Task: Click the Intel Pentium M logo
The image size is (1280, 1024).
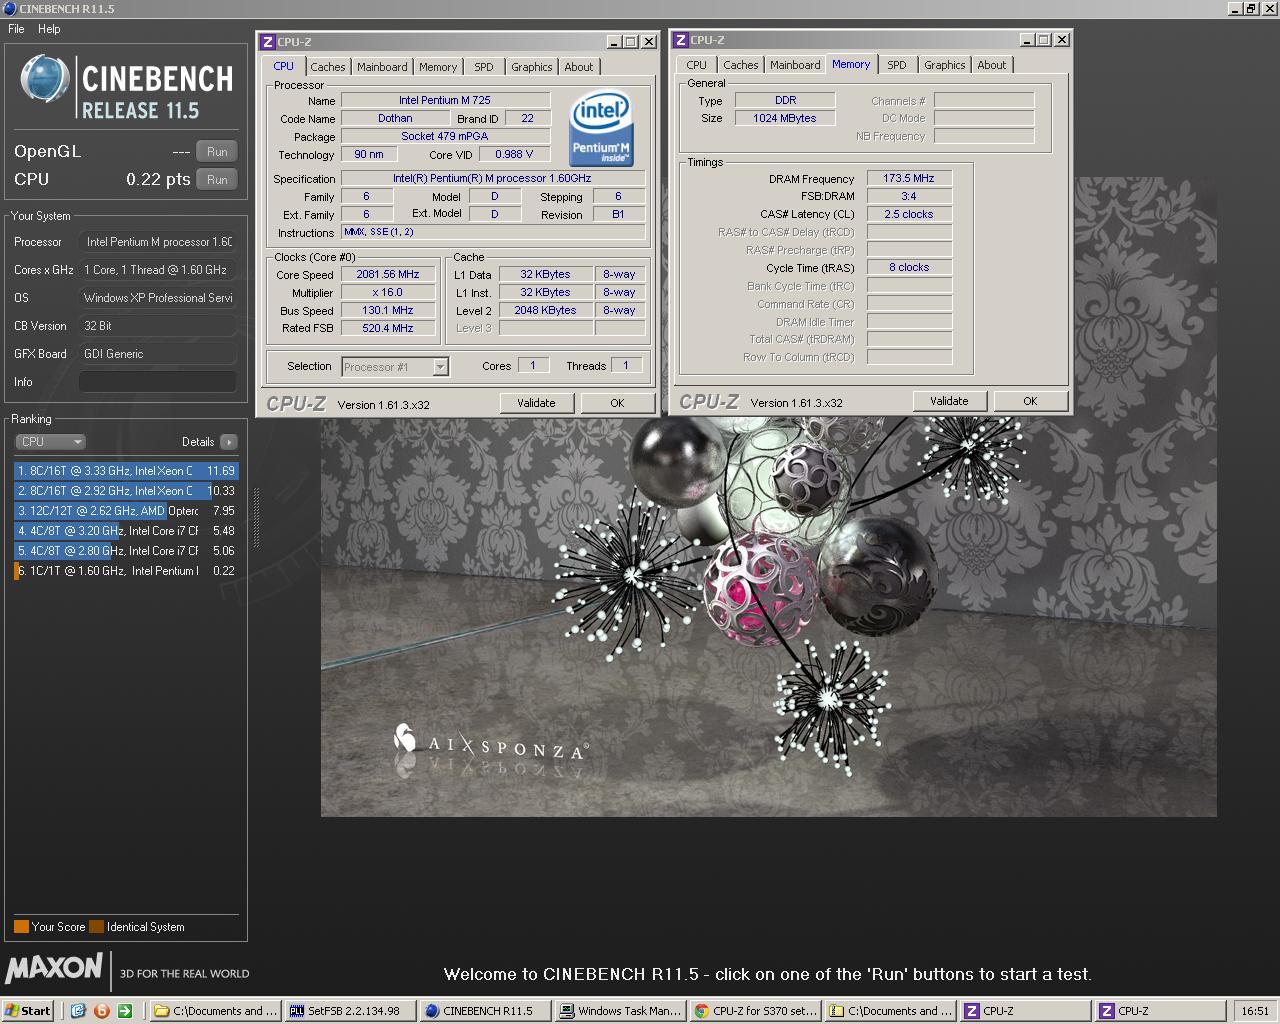Action: pos(600,130)
